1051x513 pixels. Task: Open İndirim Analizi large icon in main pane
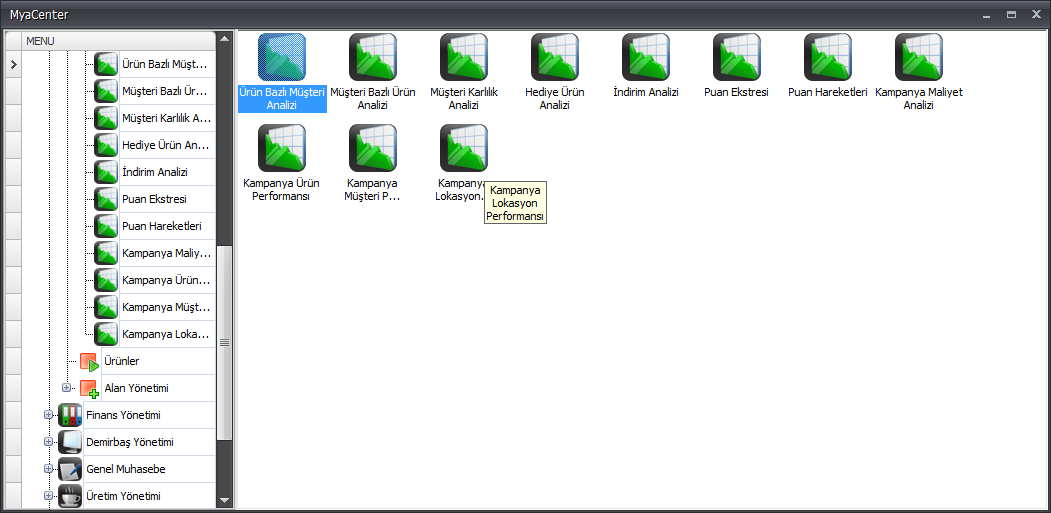point(646,57)
